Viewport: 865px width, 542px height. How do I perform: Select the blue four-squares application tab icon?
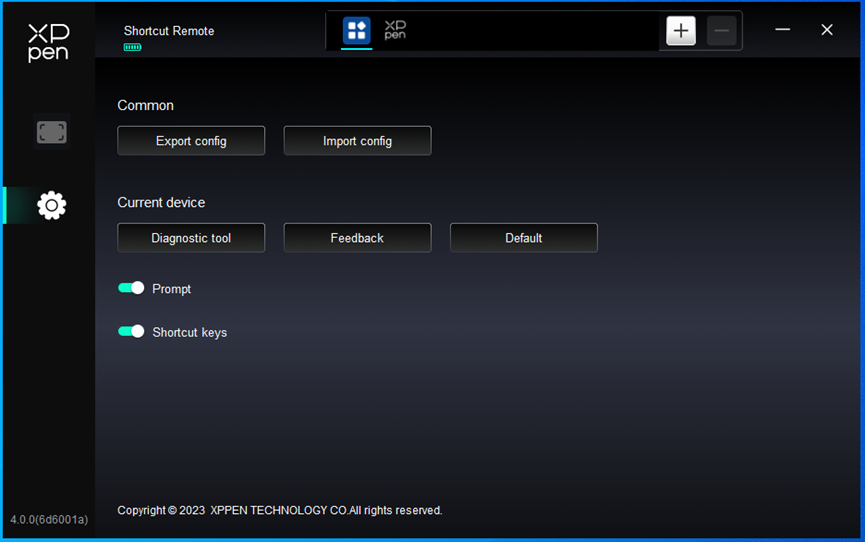click(357, 30)
